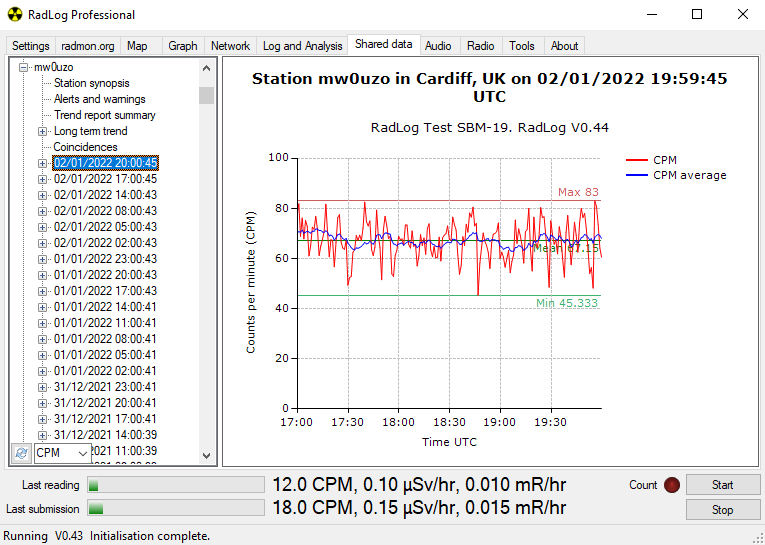Click the tree panel scrollbar thumb

(x=206, y=96)
